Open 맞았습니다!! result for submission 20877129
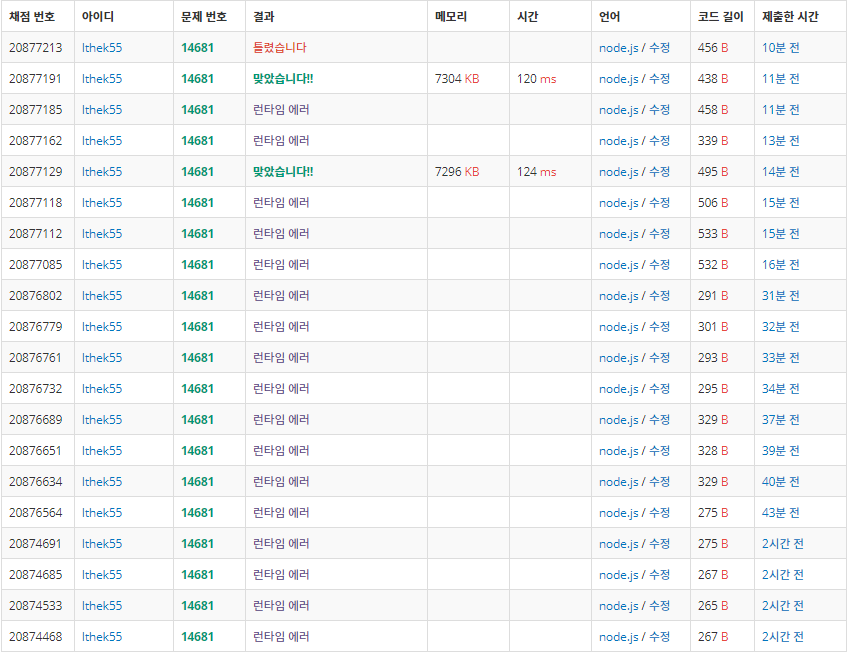The width and height of the screenshot is (848, 653). (283, 172)
